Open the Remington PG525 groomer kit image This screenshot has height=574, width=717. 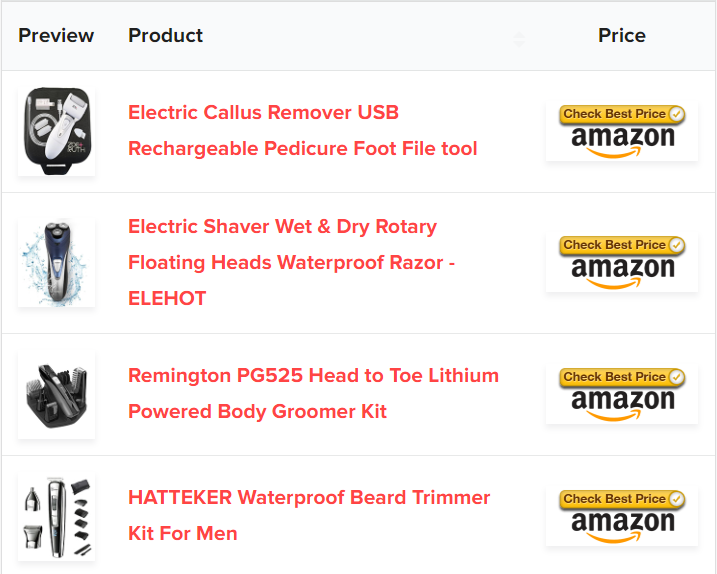coord(57,394)
